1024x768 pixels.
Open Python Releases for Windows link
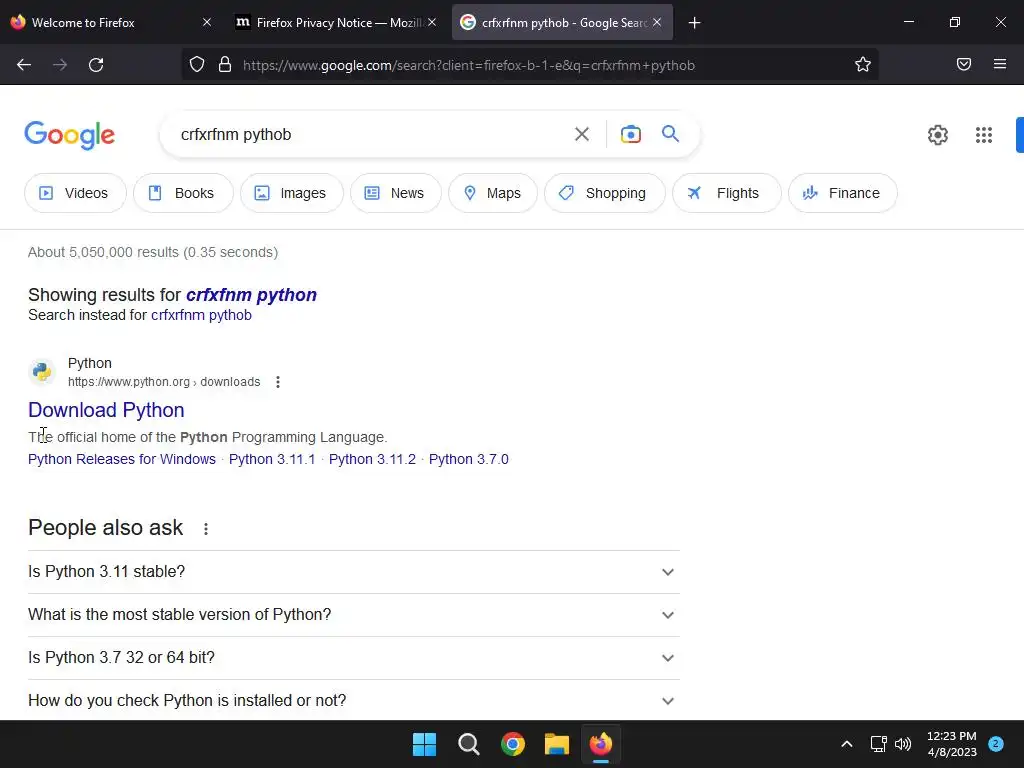pyautogui.click(x=121, y=460)
